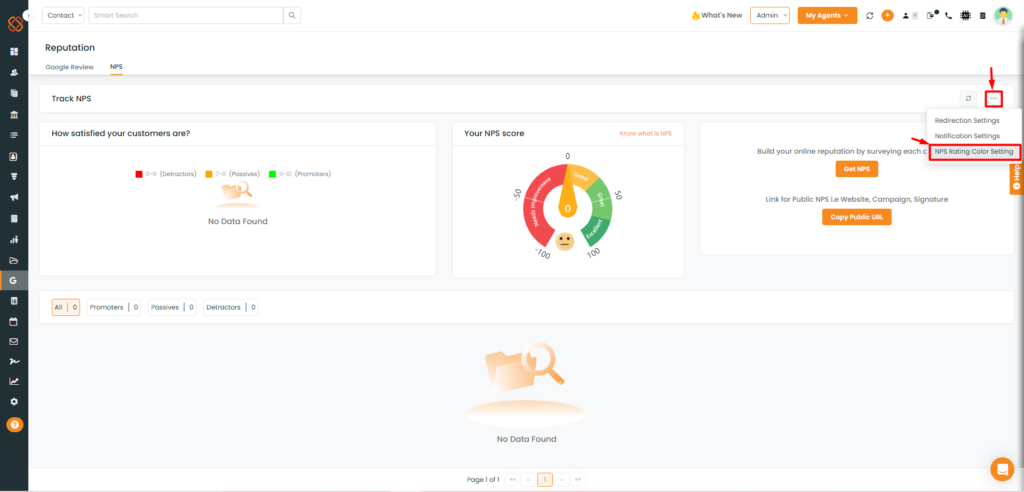
Task: Click the bank building icon in sidebar
Action: click(x=14, y=114)
